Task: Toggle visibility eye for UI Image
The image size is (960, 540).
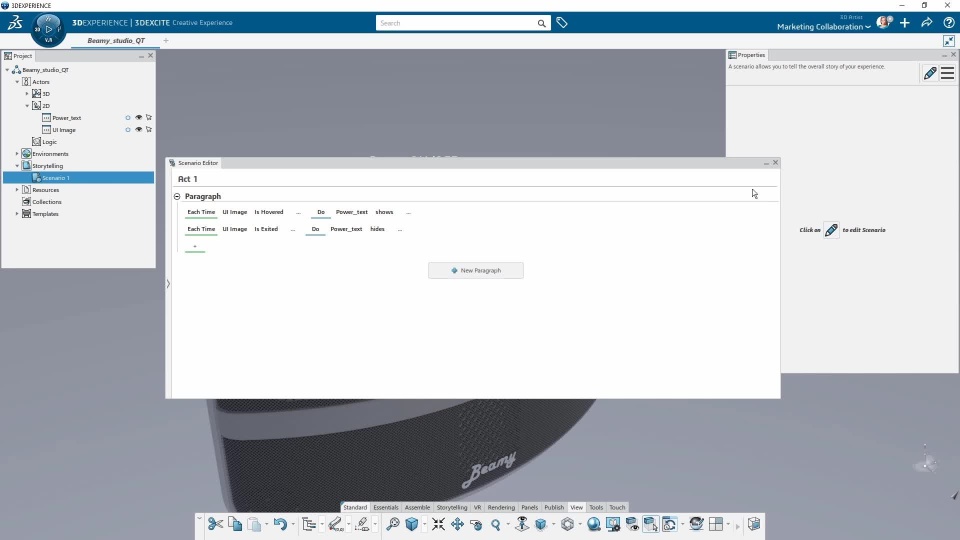Action: 138,130
